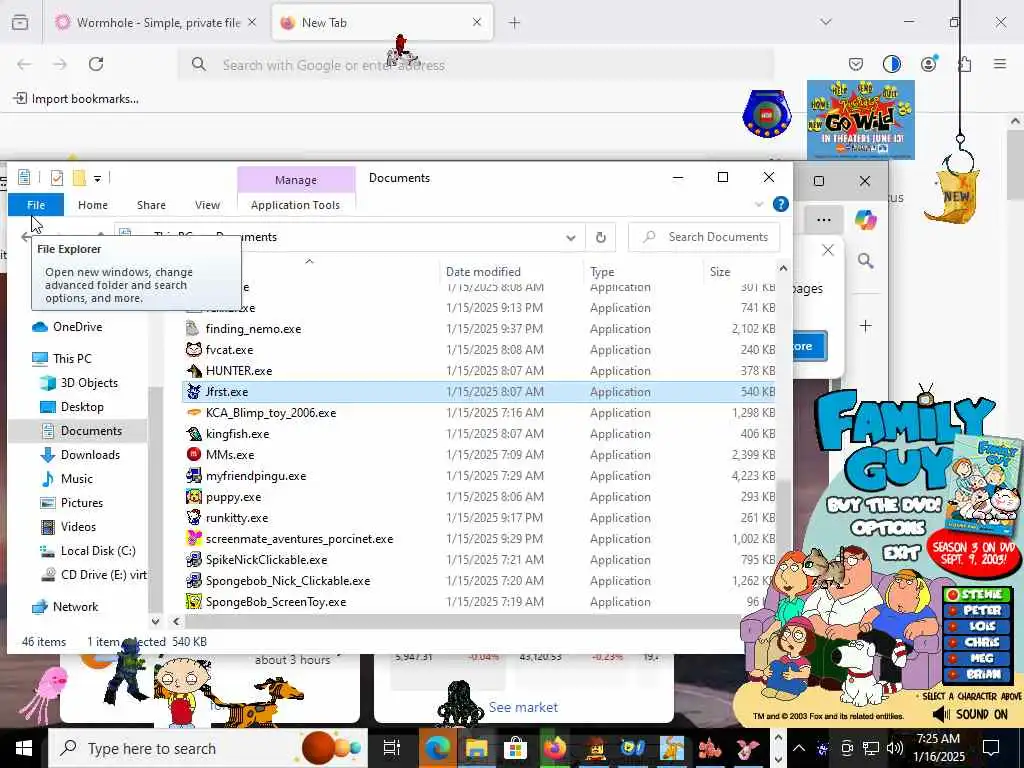Refresh the Documents folder

601,237
